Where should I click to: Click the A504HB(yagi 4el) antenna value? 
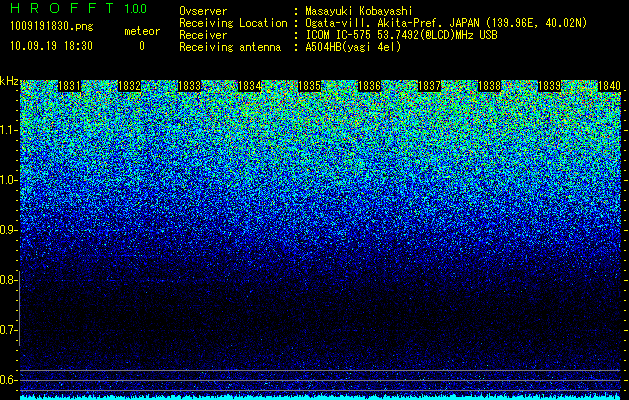(x=353, y=47)
